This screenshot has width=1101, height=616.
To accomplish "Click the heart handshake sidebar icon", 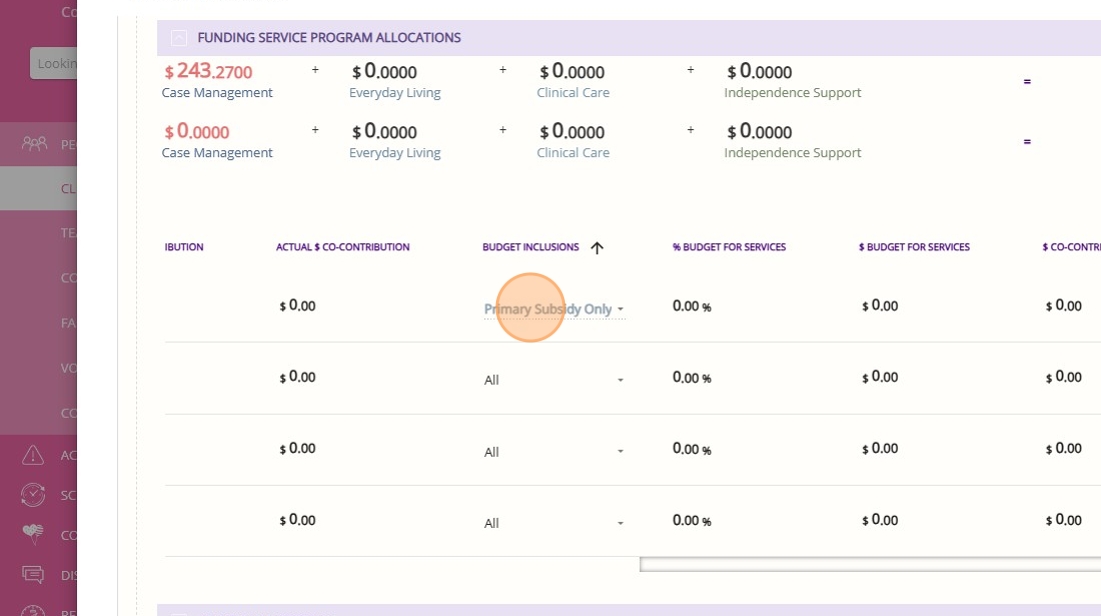I will coord(33,535).
